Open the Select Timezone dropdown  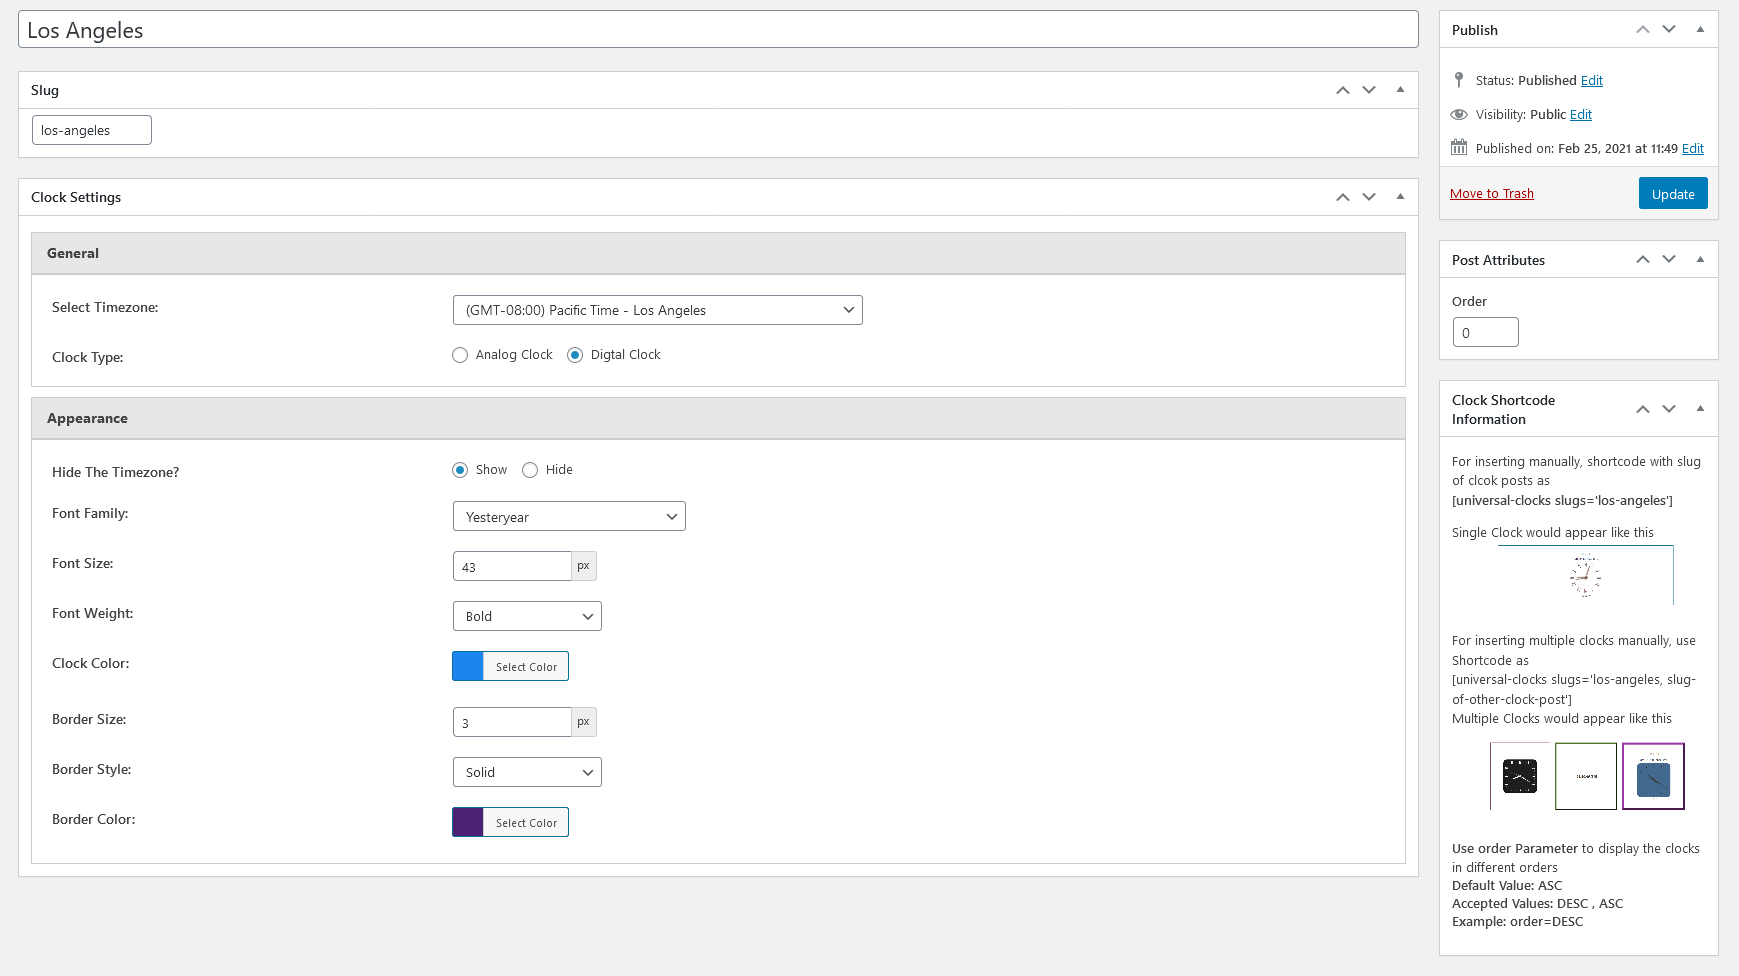[x=657, y=310]
